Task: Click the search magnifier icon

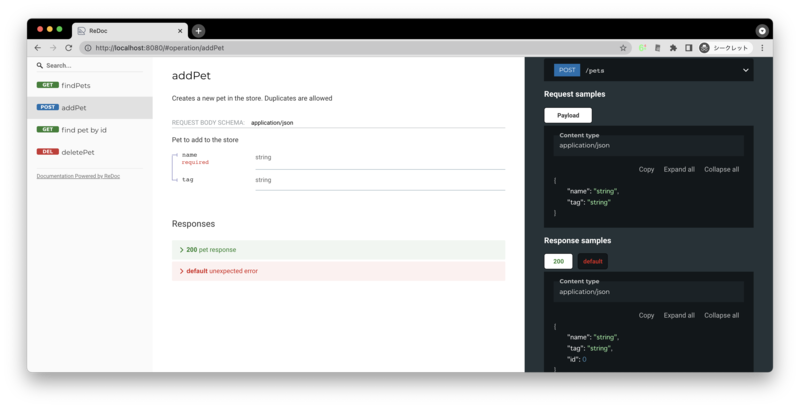Action: 40,65
